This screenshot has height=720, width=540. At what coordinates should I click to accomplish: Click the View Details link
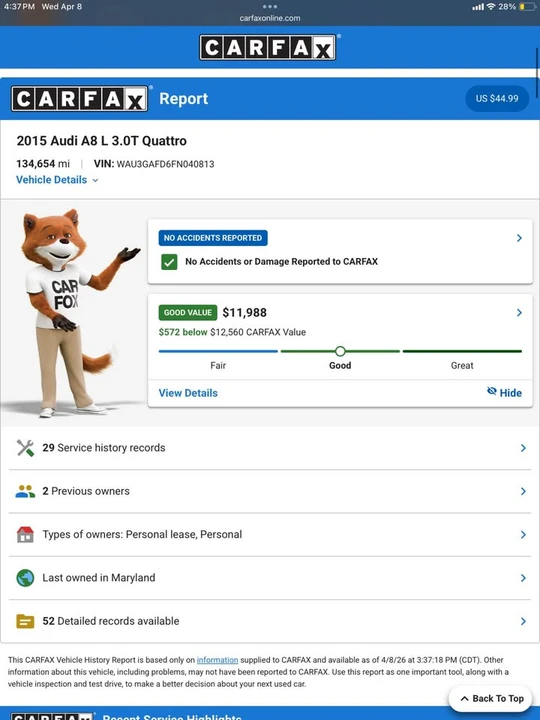(188, 393)
